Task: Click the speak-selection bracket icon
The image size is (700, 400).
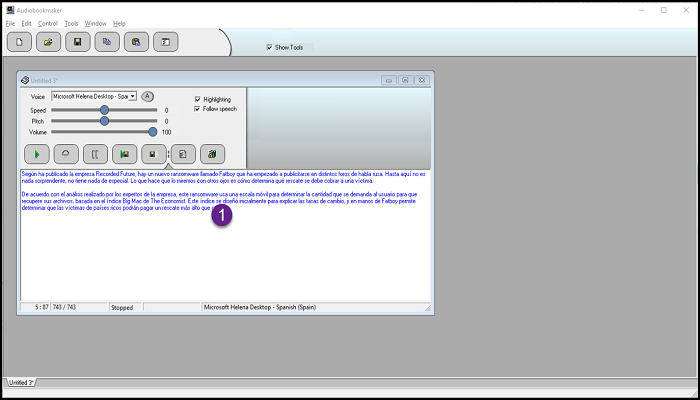Action: 95,154
